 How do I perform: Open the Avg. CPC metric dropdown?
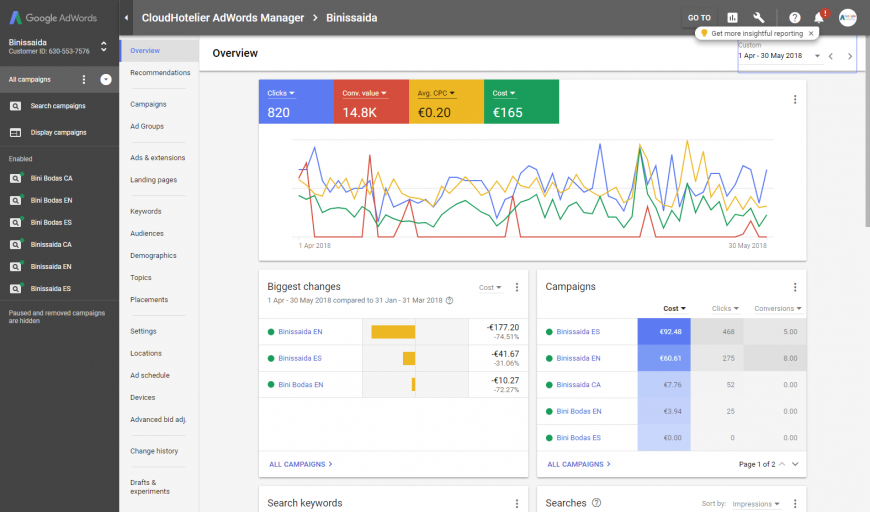click(x=436, y=93)
